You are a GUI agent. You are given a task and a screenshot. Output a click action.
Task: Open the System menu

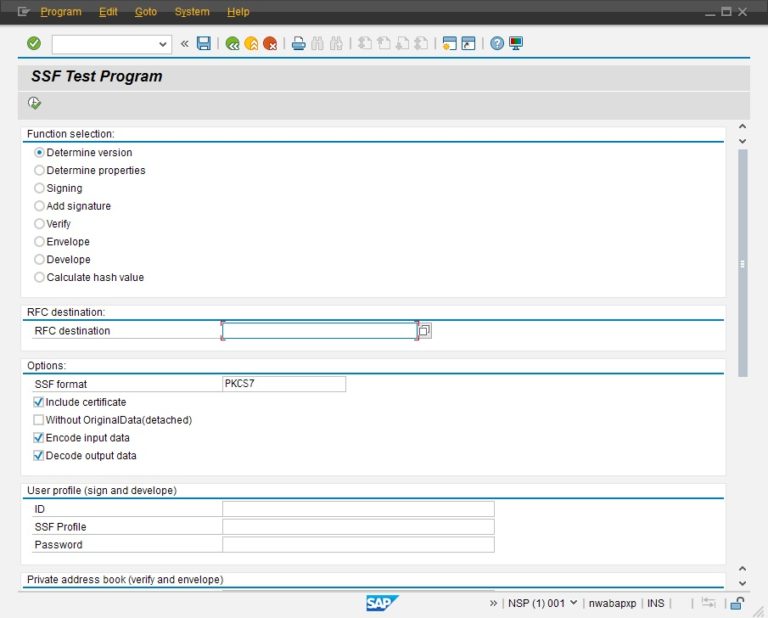(x=192, y=12)
